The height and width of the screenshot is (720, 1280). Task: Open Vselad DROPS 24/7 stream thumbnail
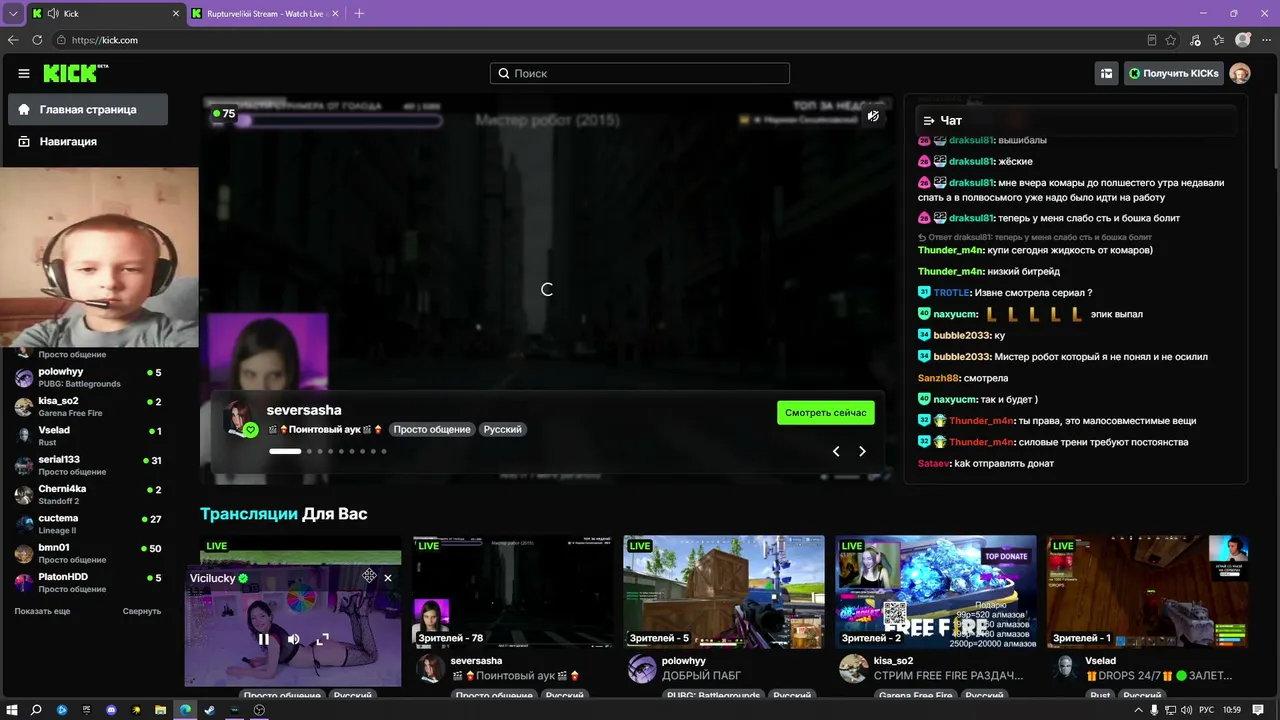coord(1148,592)
